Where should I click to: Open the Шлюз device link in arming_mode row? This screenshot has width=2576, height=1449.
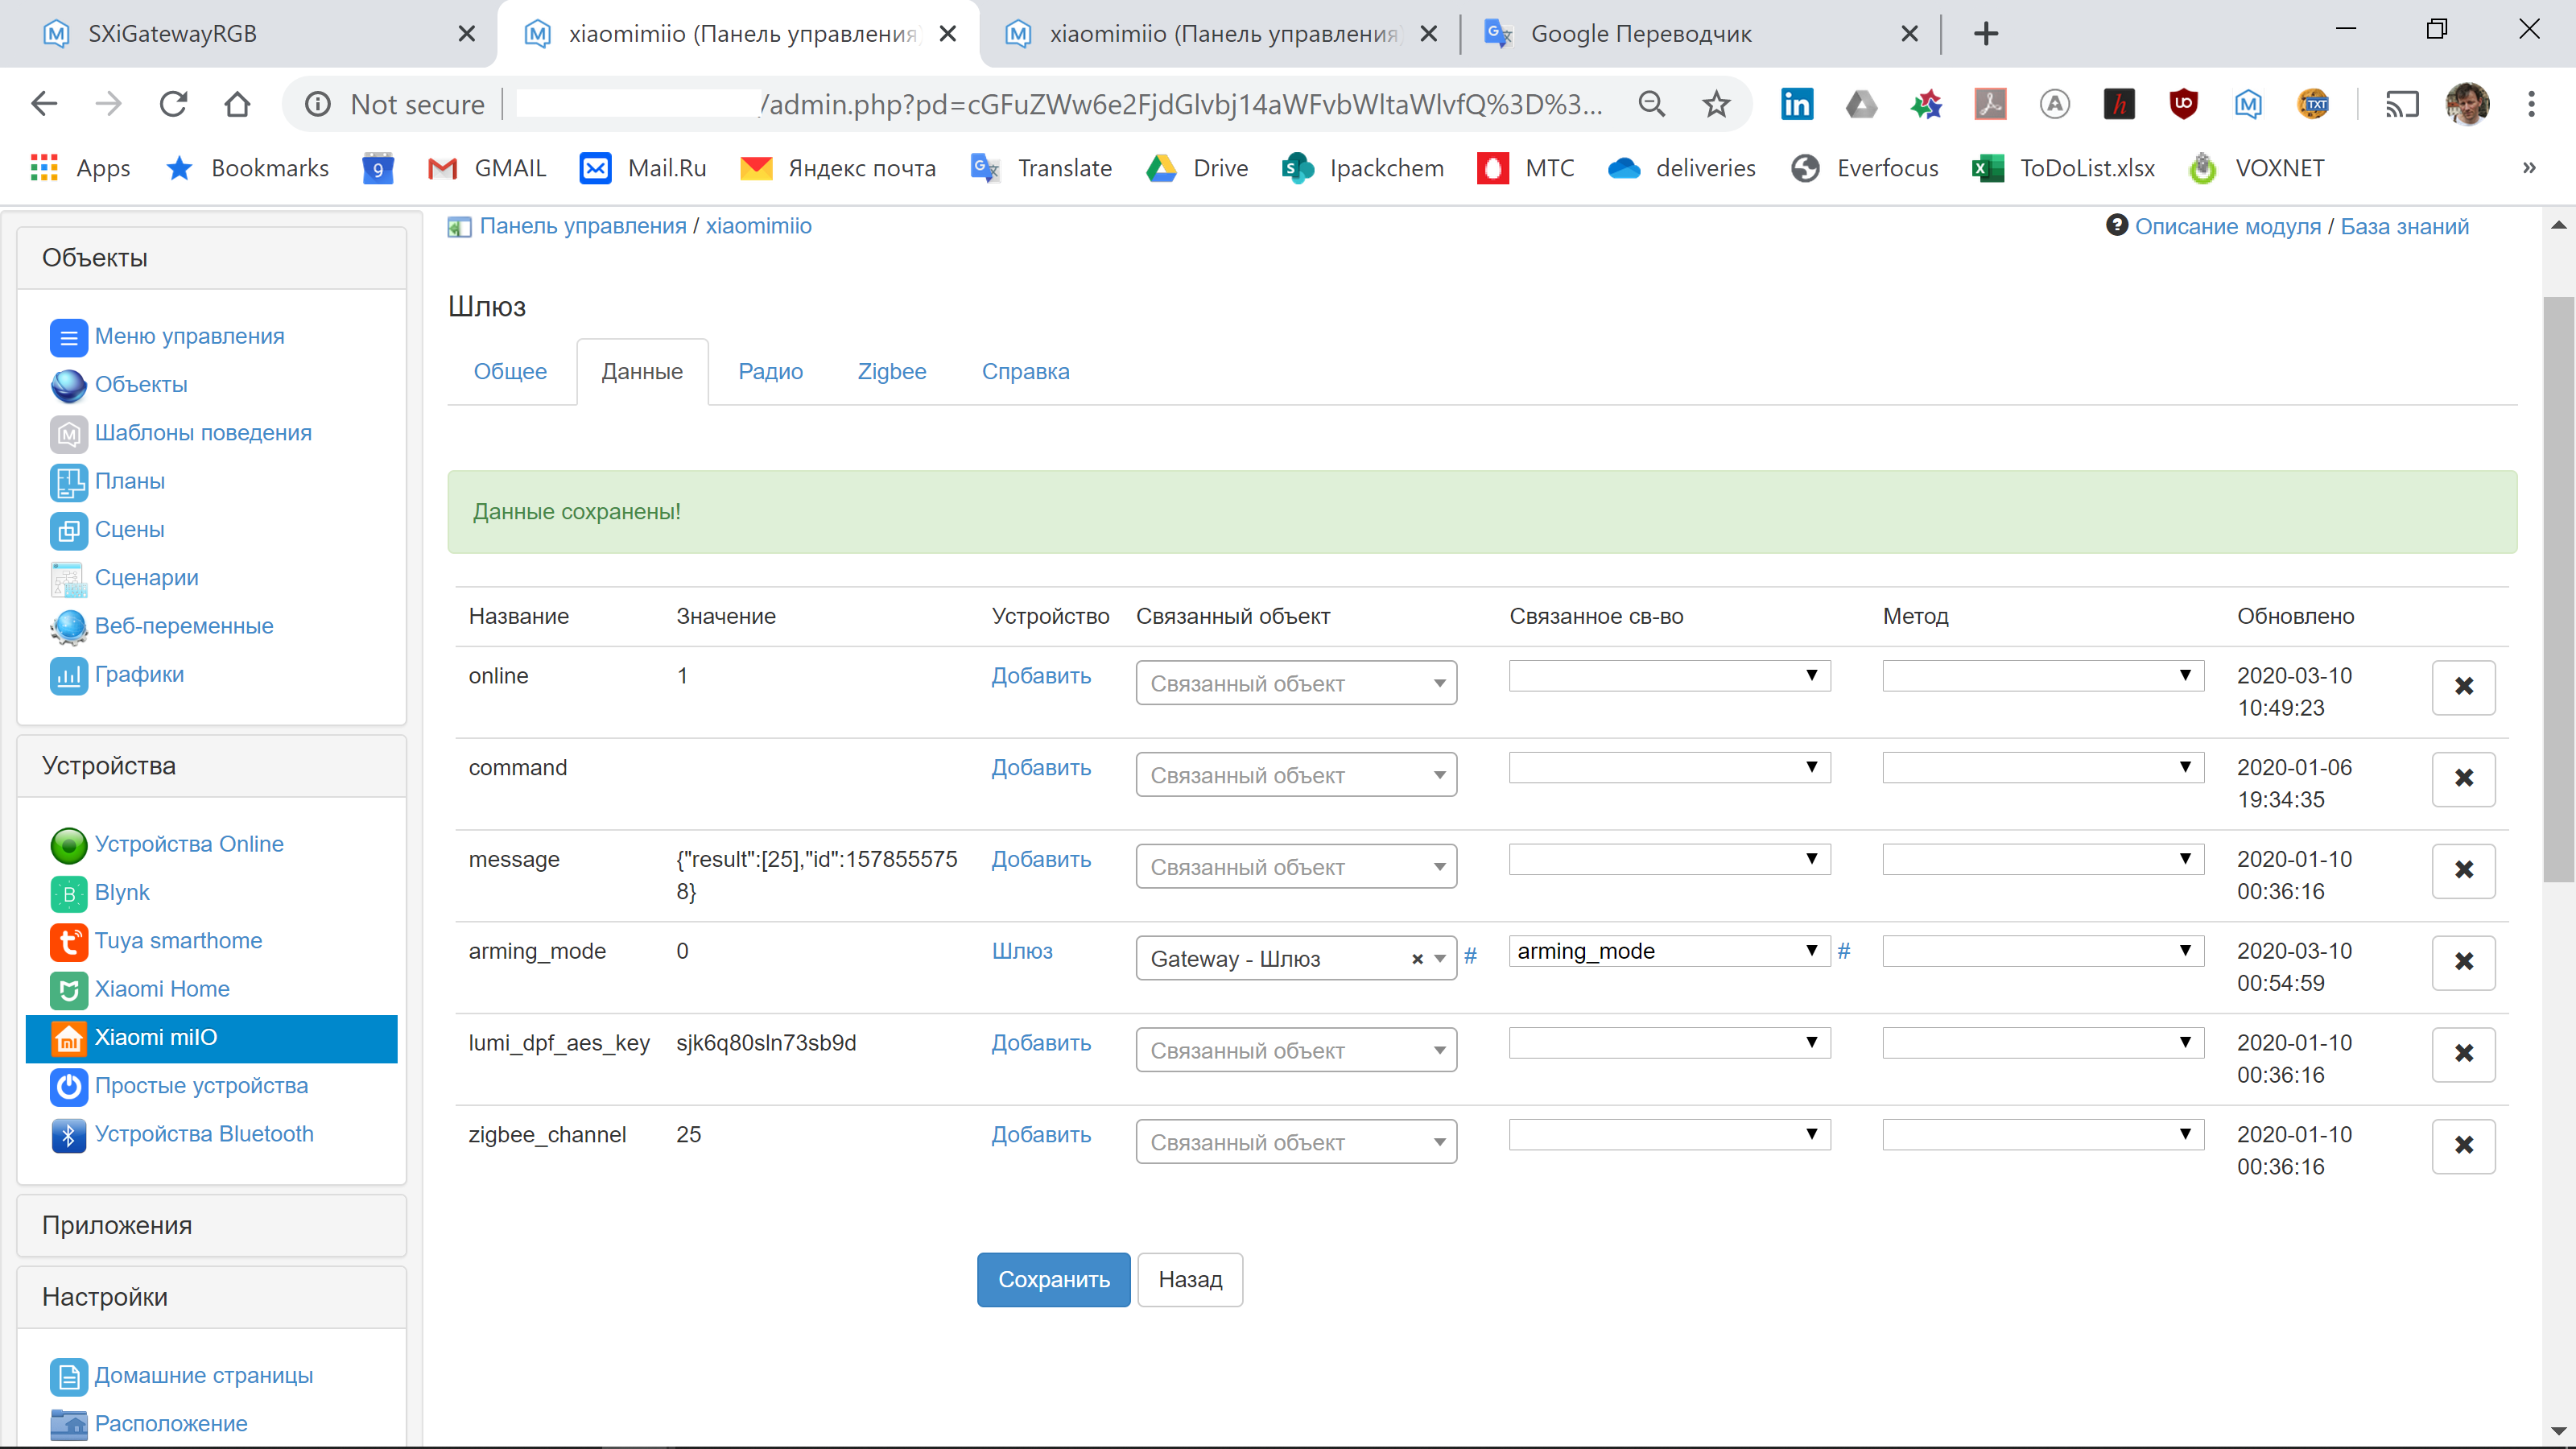click(1021, 951)
